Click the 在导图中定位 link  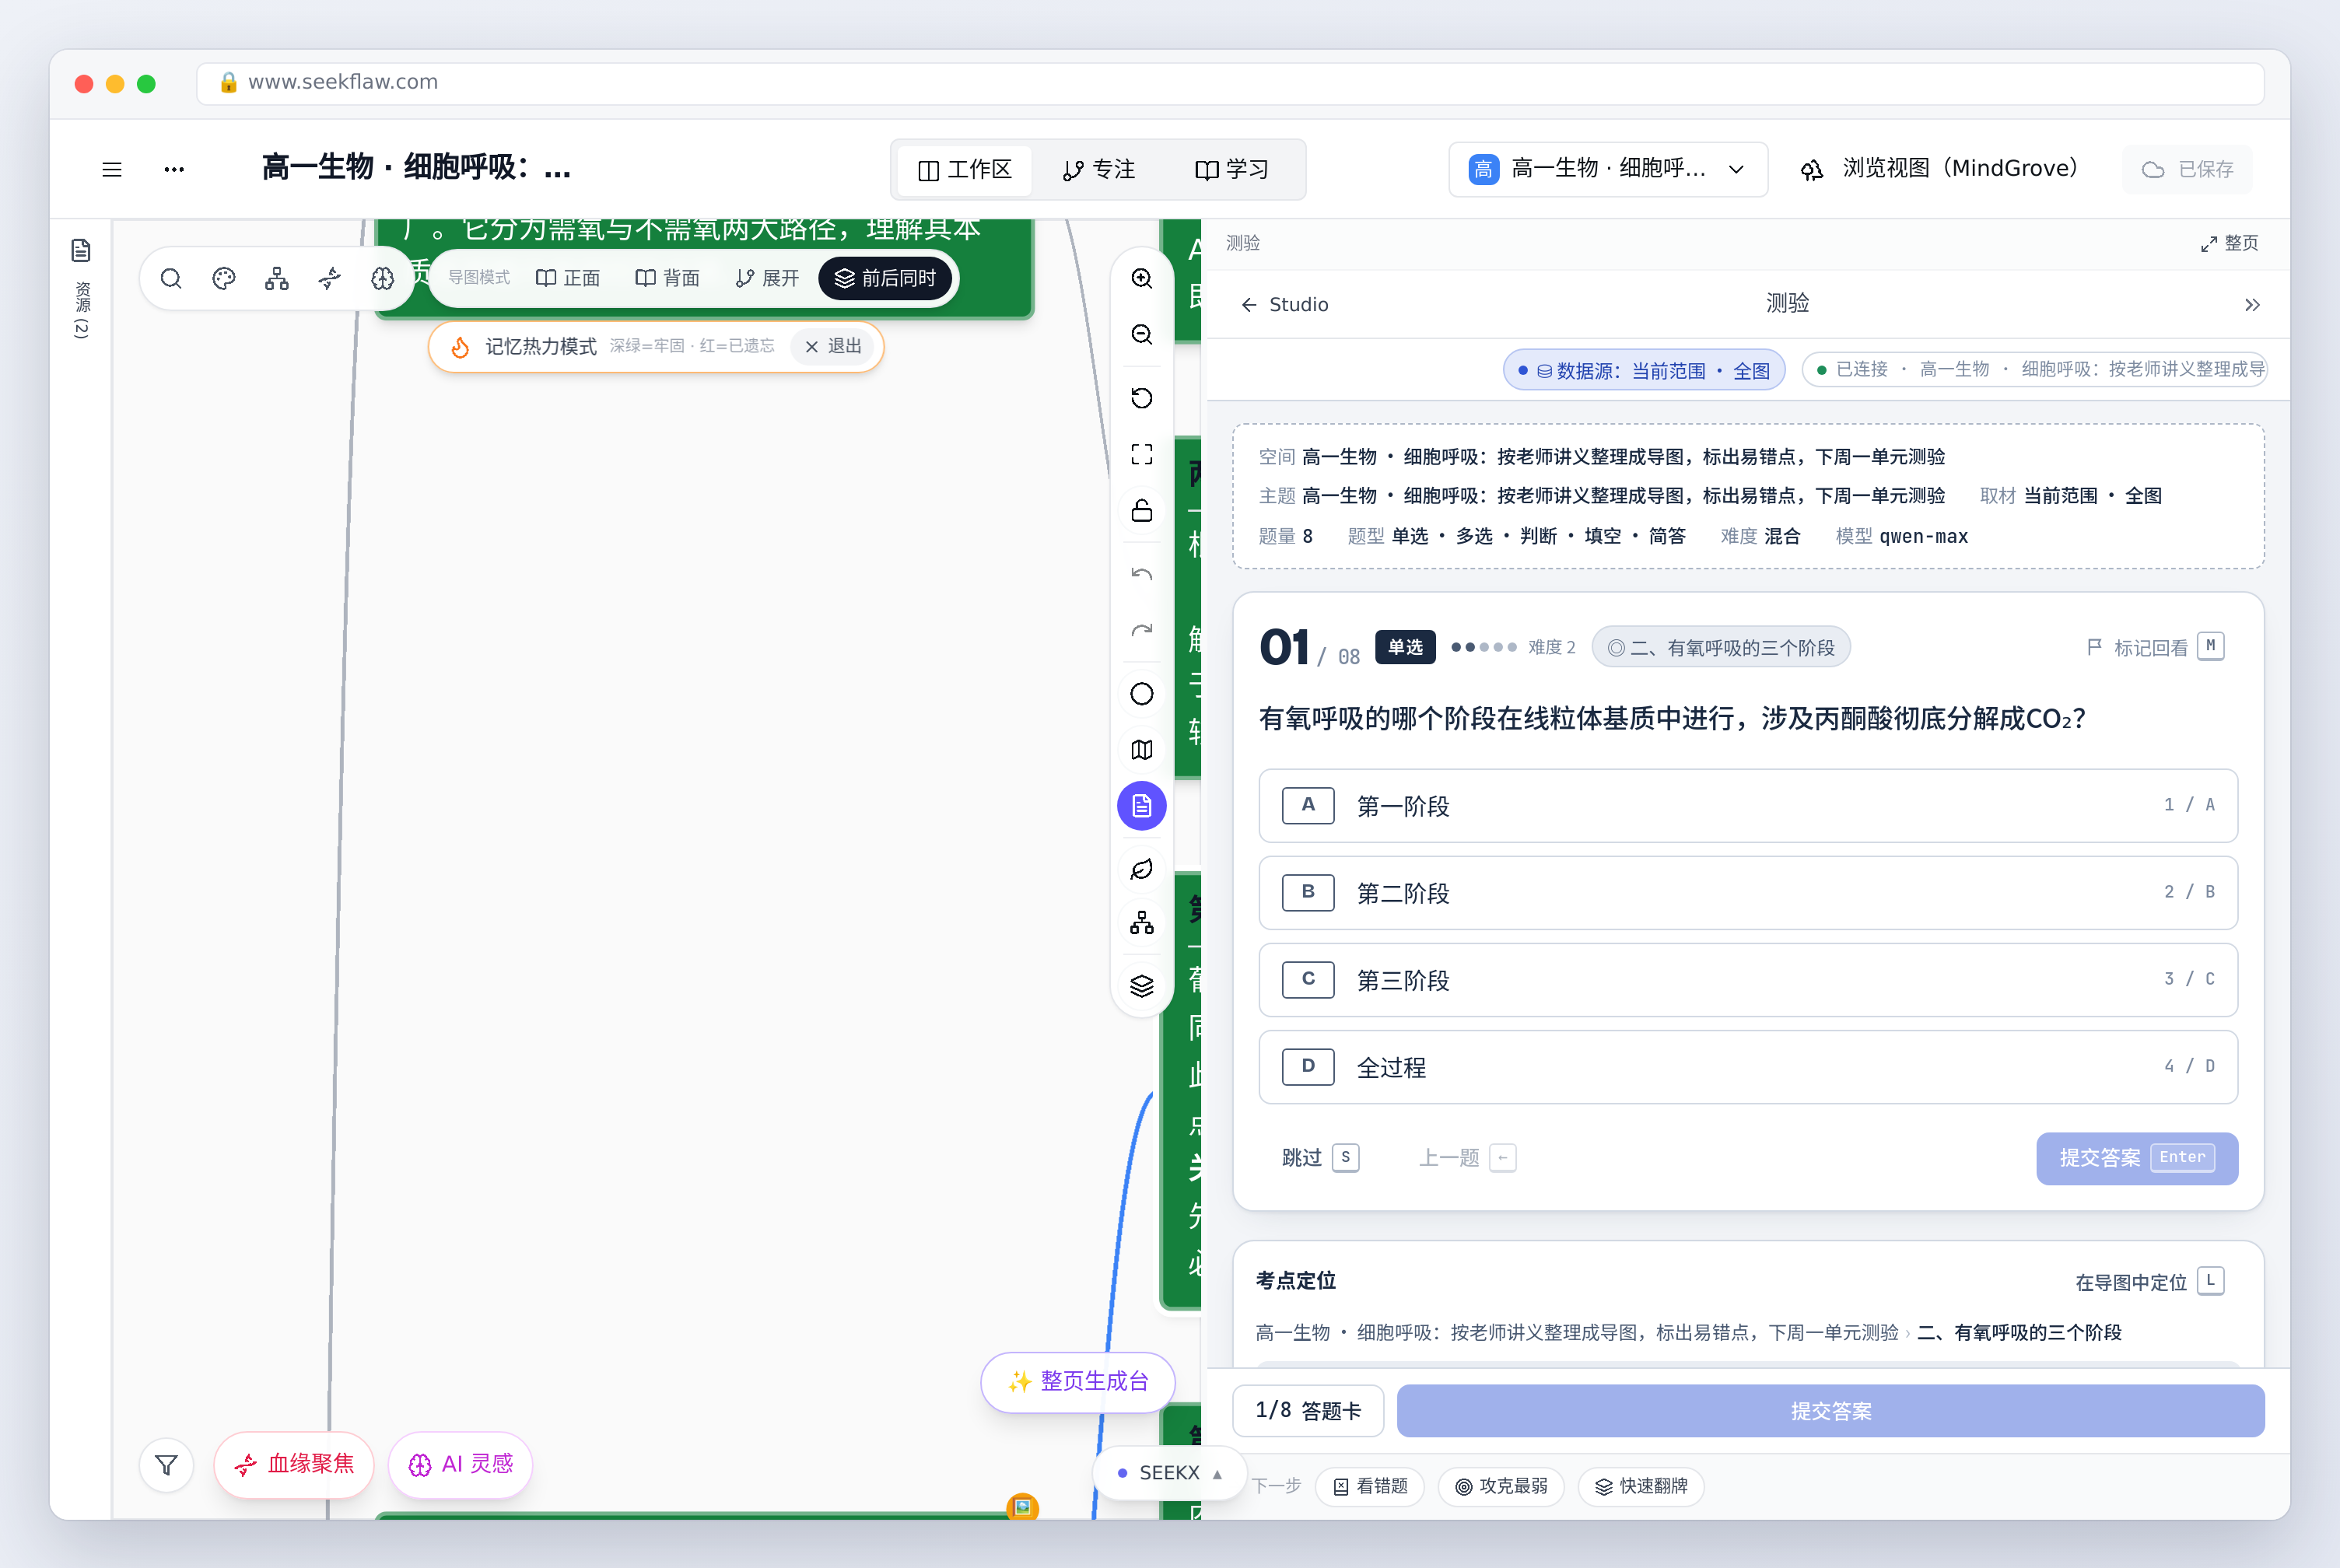point(2149,1281)
